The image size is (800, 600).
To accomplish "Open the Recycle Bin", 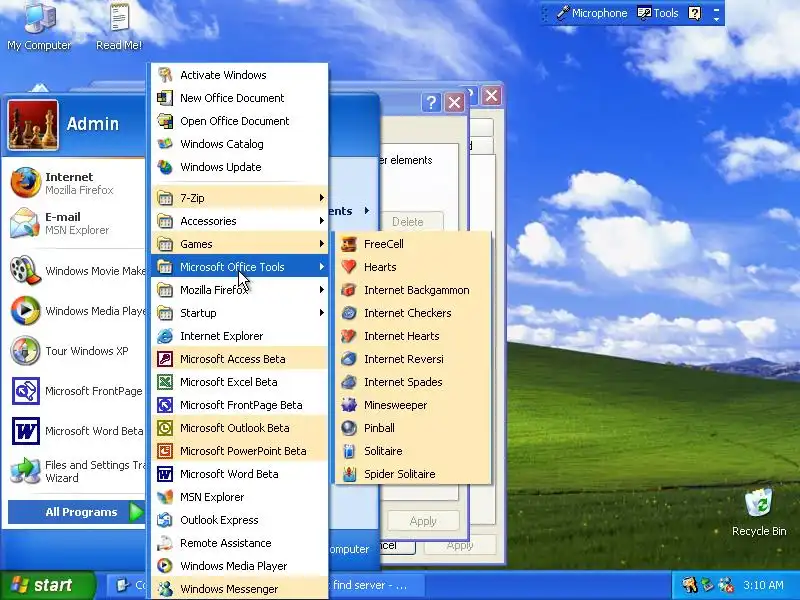I will [759, 512].
